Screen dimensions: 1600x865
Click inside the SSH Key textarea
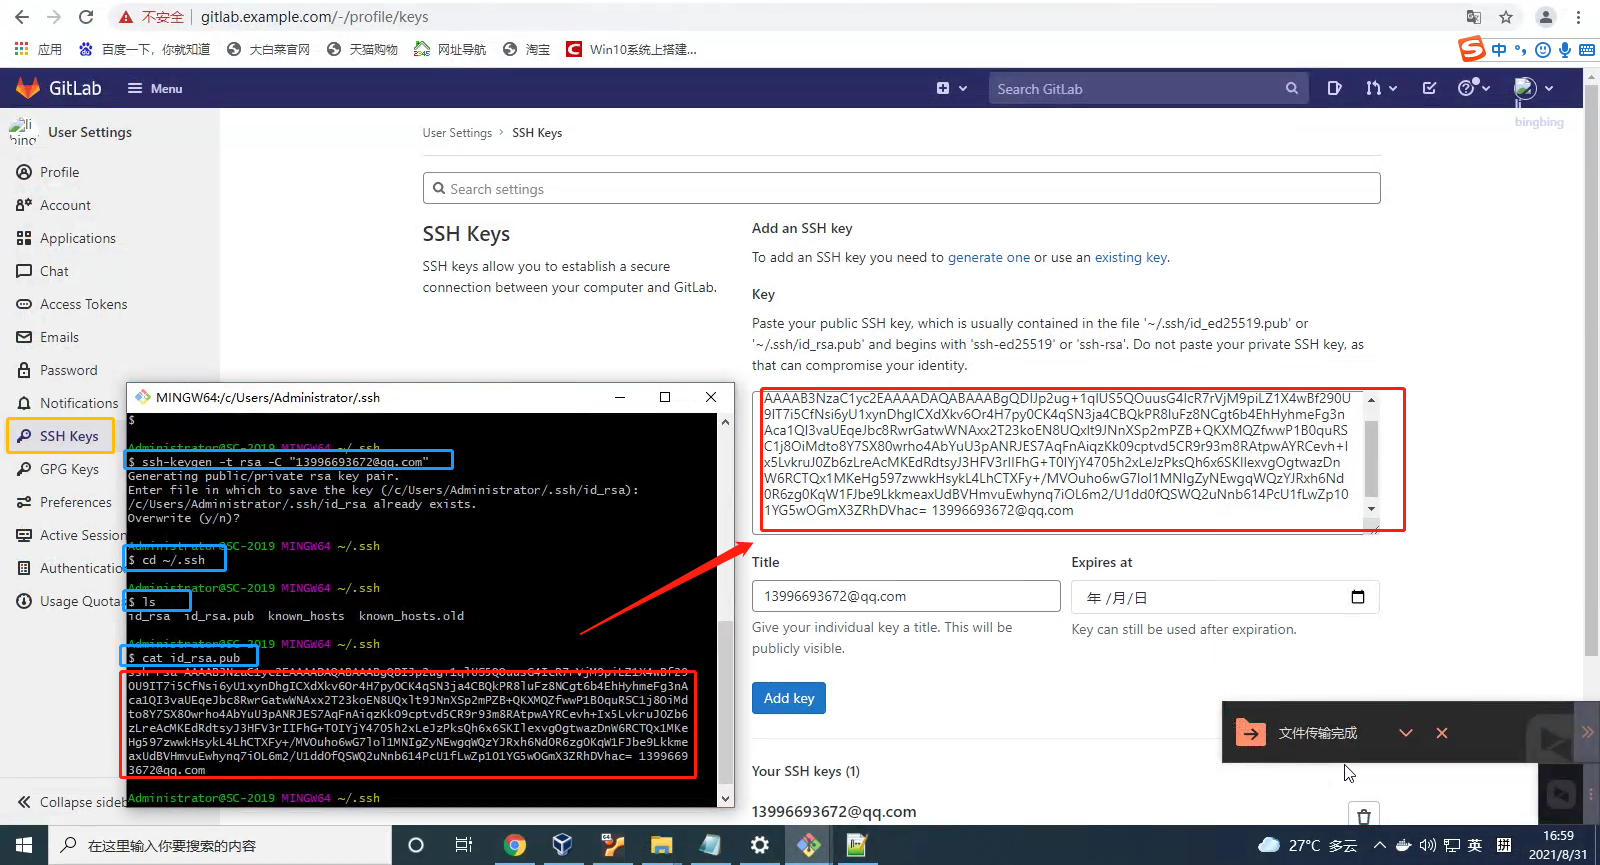(1057, 461)
